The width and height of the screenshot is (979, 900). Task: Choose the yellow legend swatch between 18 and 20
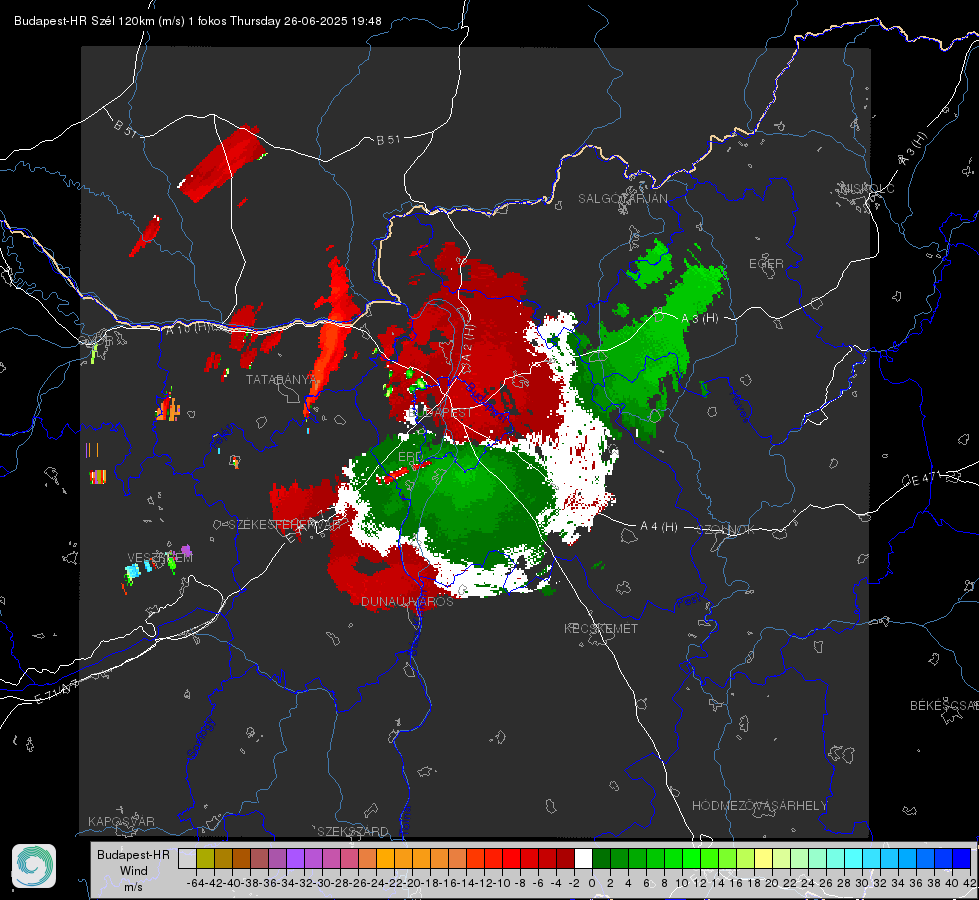[763, 858]
